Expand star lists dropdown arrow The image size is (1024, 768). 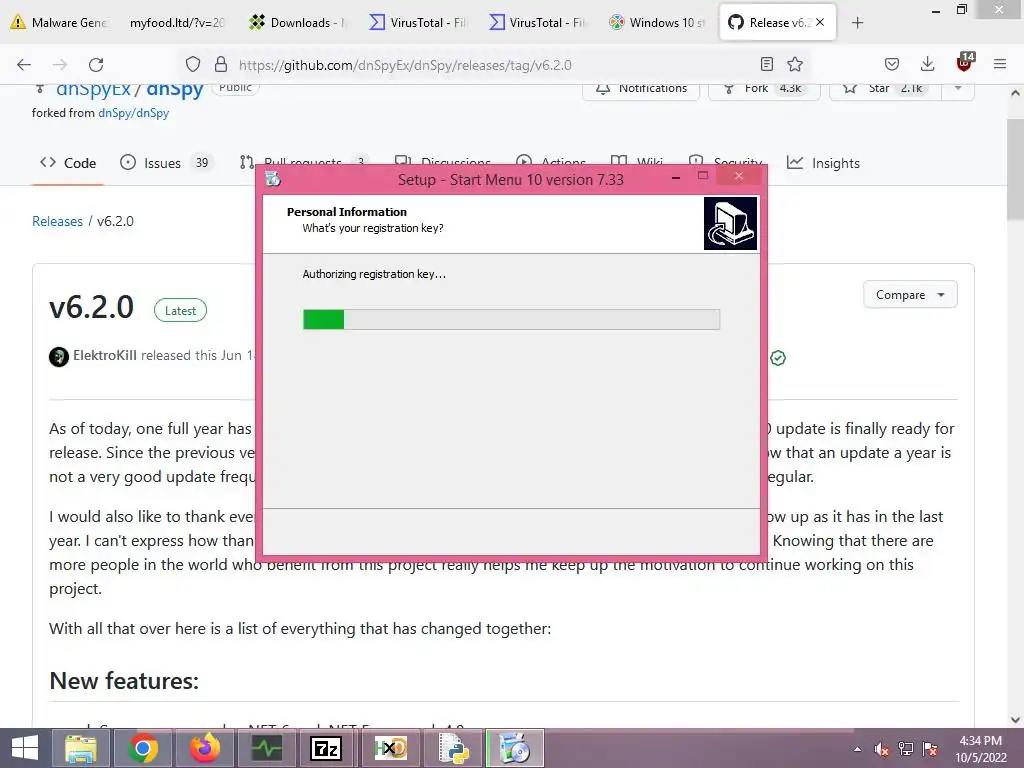[958, 89]
